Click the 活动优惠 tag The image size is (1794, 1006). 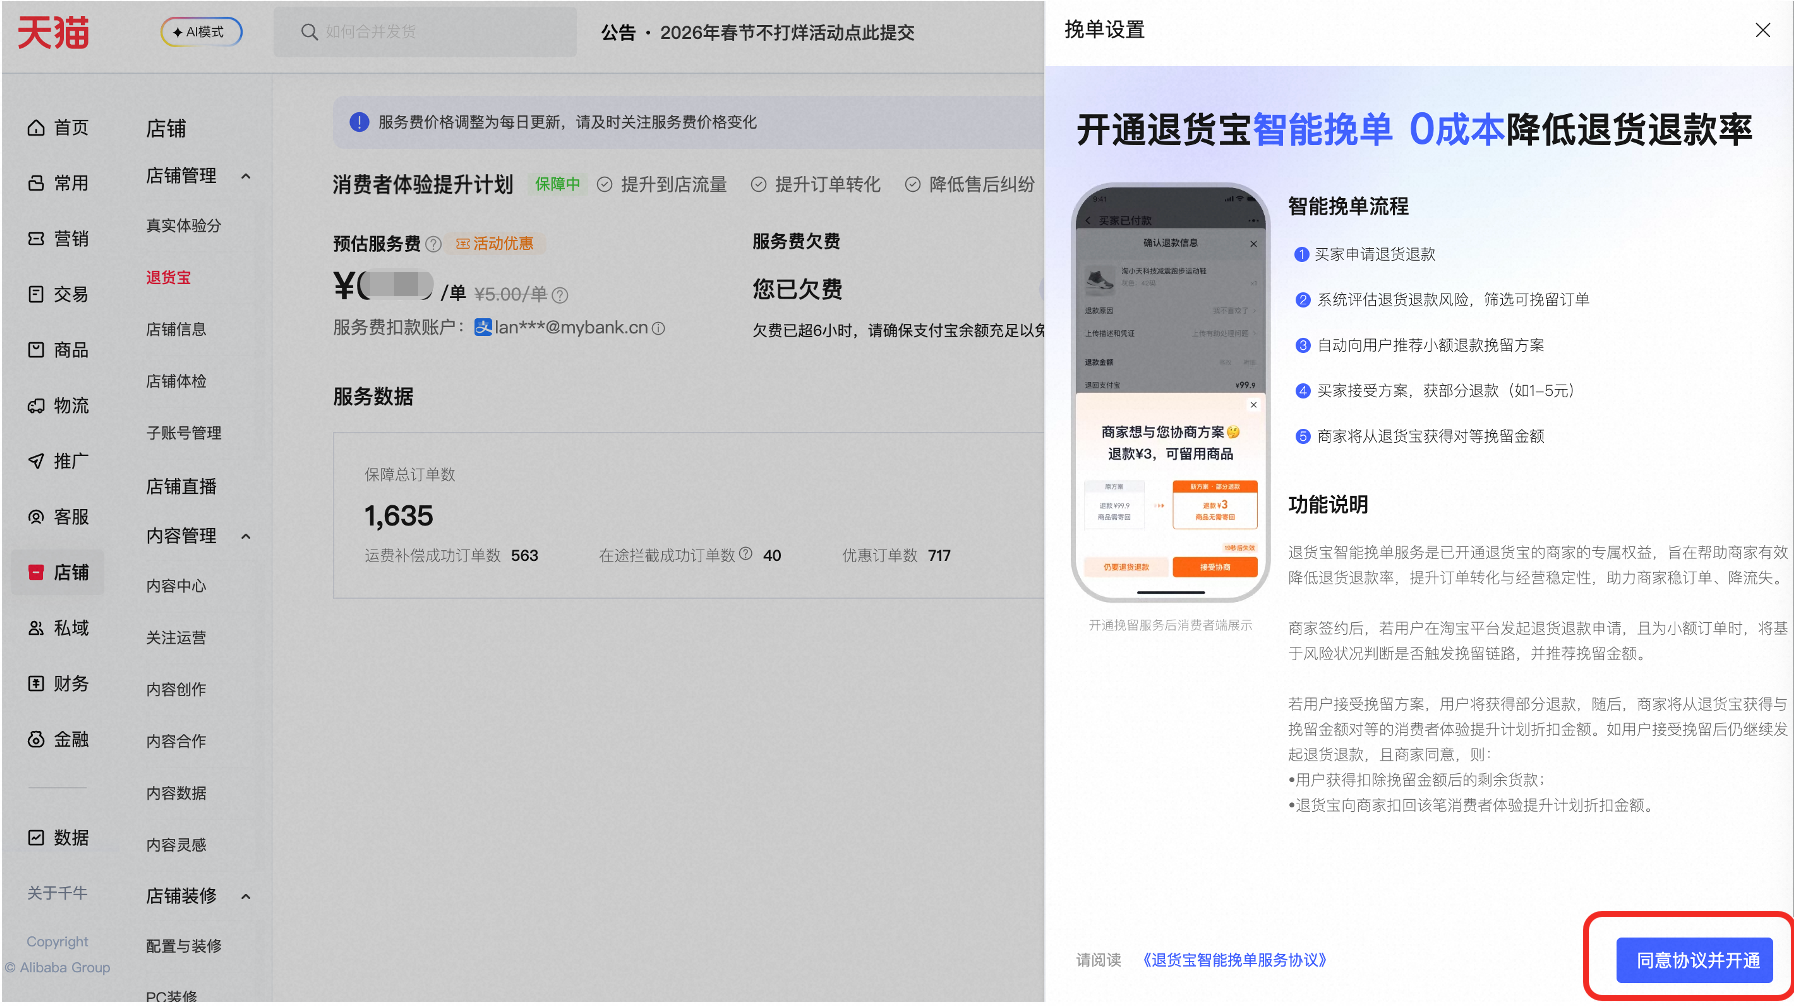[x=495, y=244]
